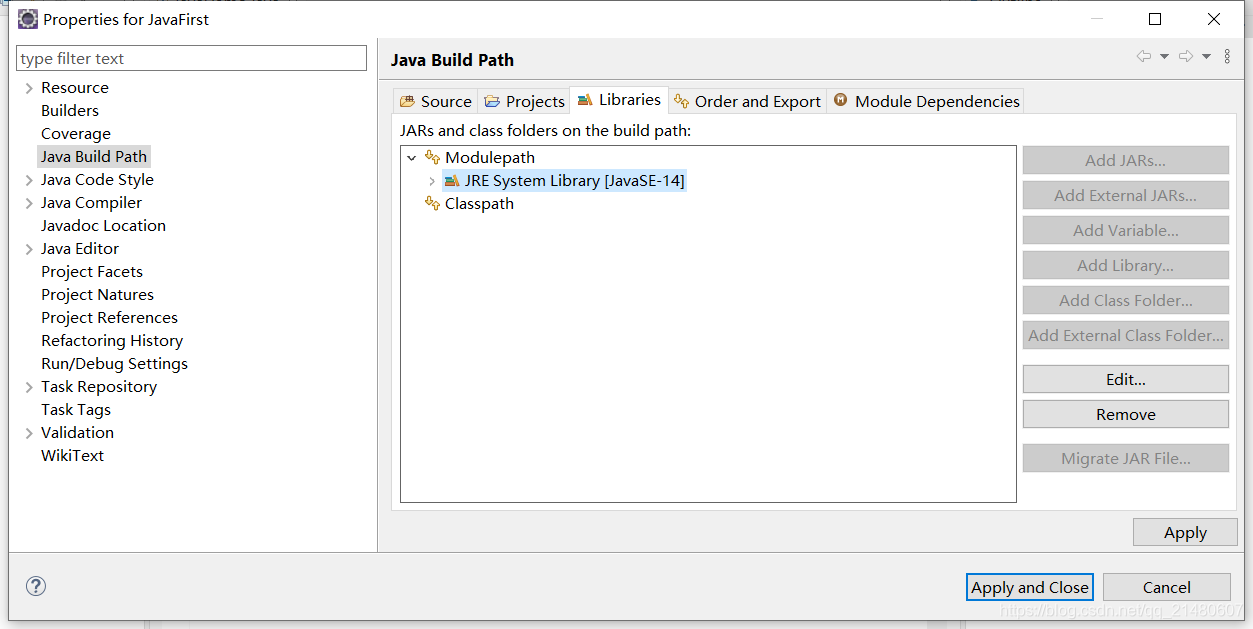Click the Projects tab folder icon
The height and width of the screenshot is (629, 1253).
(x=492, y=101)
